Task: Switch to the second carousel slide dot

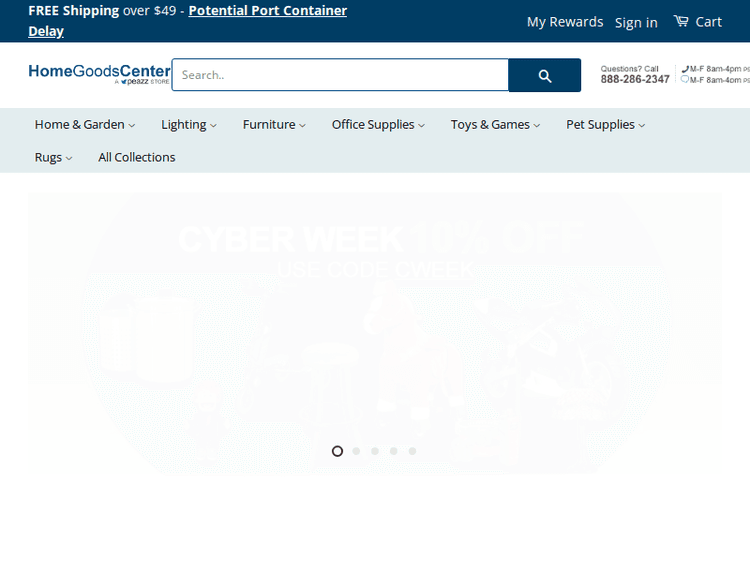Action: (356, 451)
